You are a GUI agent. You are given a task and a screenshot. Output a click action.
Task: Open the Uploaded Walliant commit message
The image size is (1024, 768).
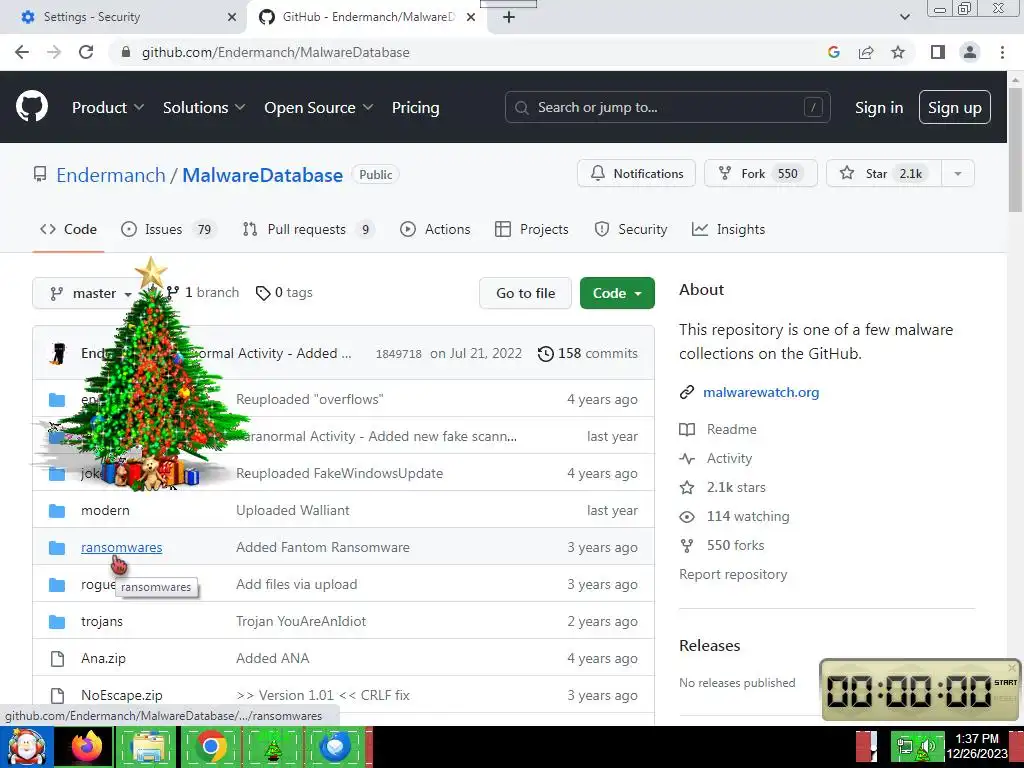[x=293, y=510]
